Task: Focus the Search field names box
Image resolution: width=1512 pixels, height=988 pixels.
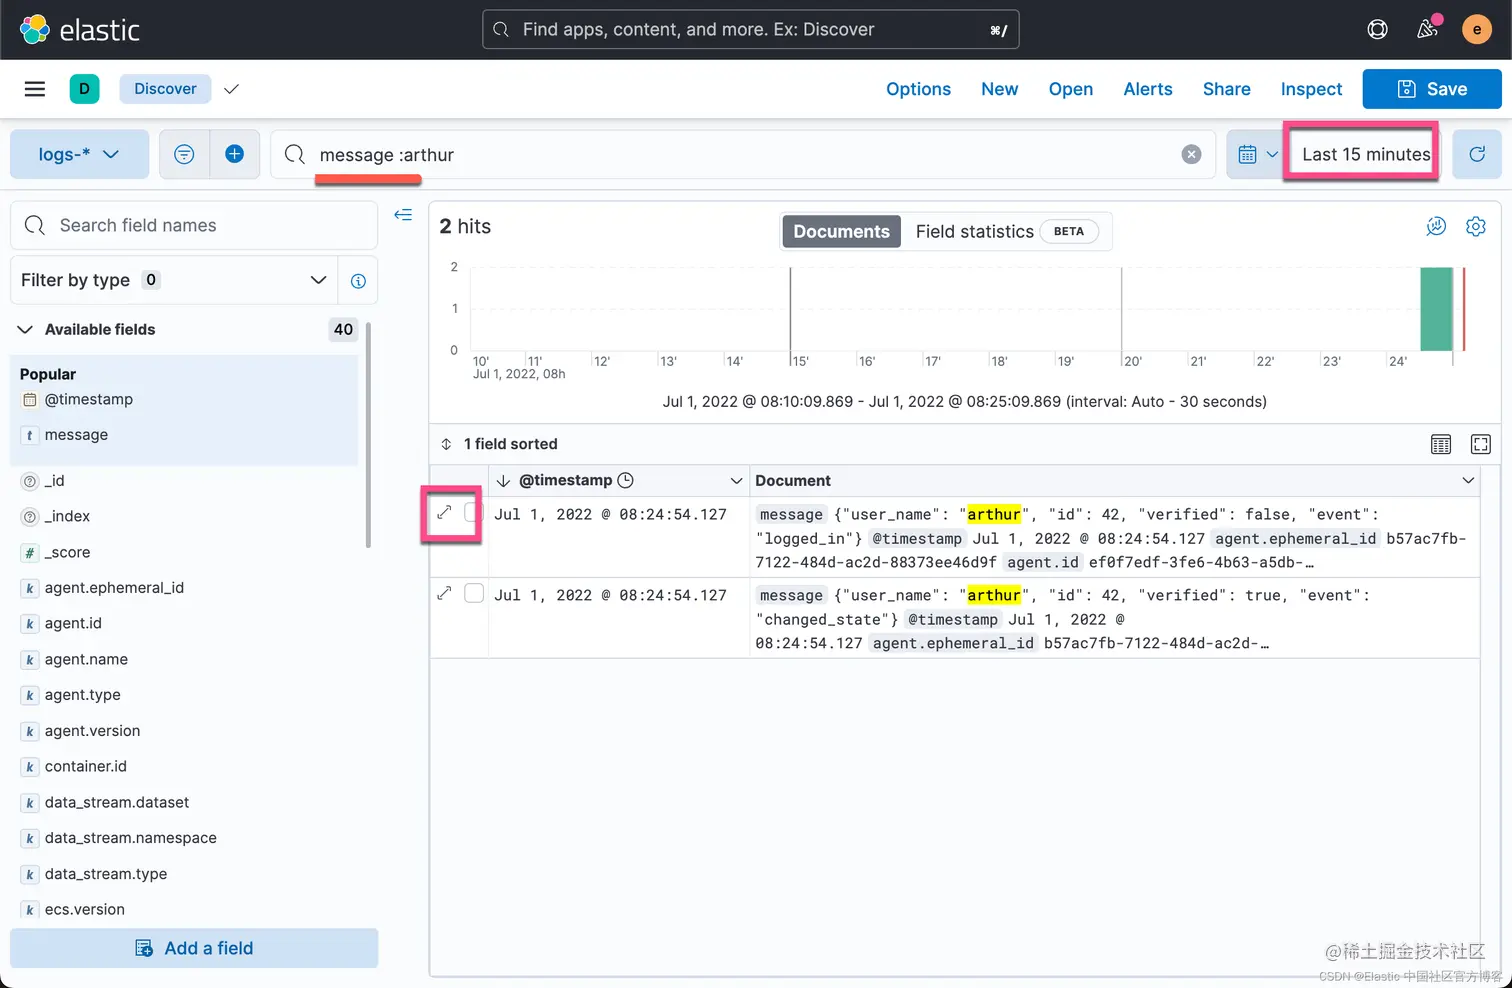Action: click(x=194, y=225)
